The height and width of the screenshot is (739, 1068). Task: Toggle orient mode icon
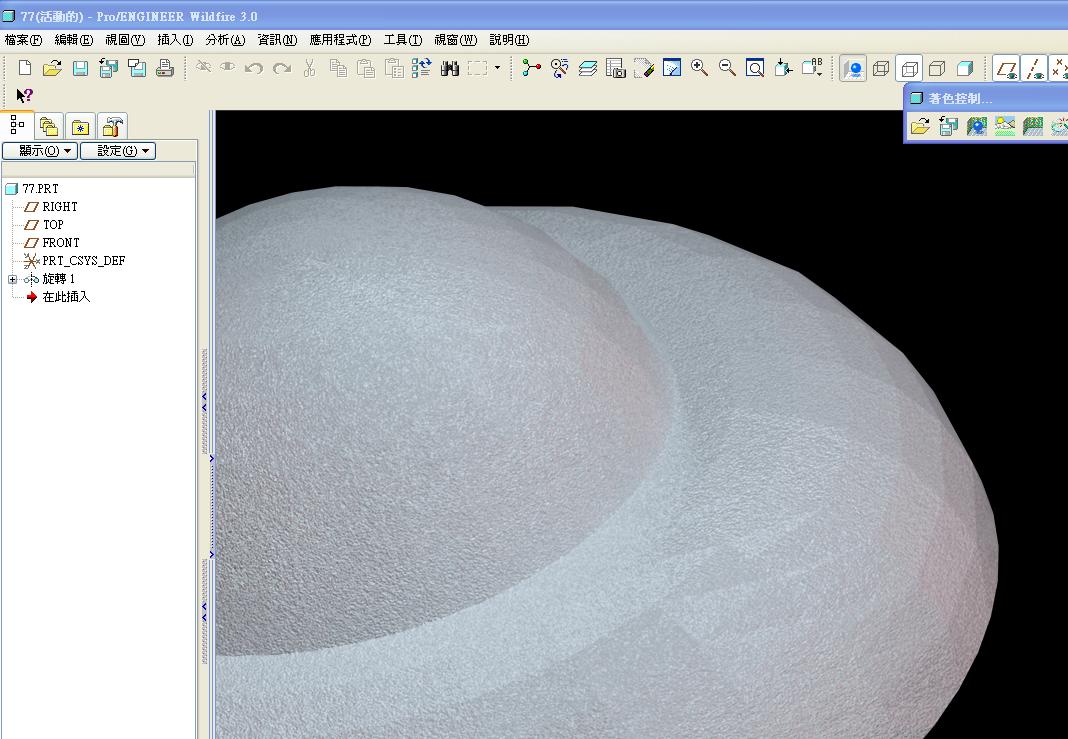tap(559, 68)
